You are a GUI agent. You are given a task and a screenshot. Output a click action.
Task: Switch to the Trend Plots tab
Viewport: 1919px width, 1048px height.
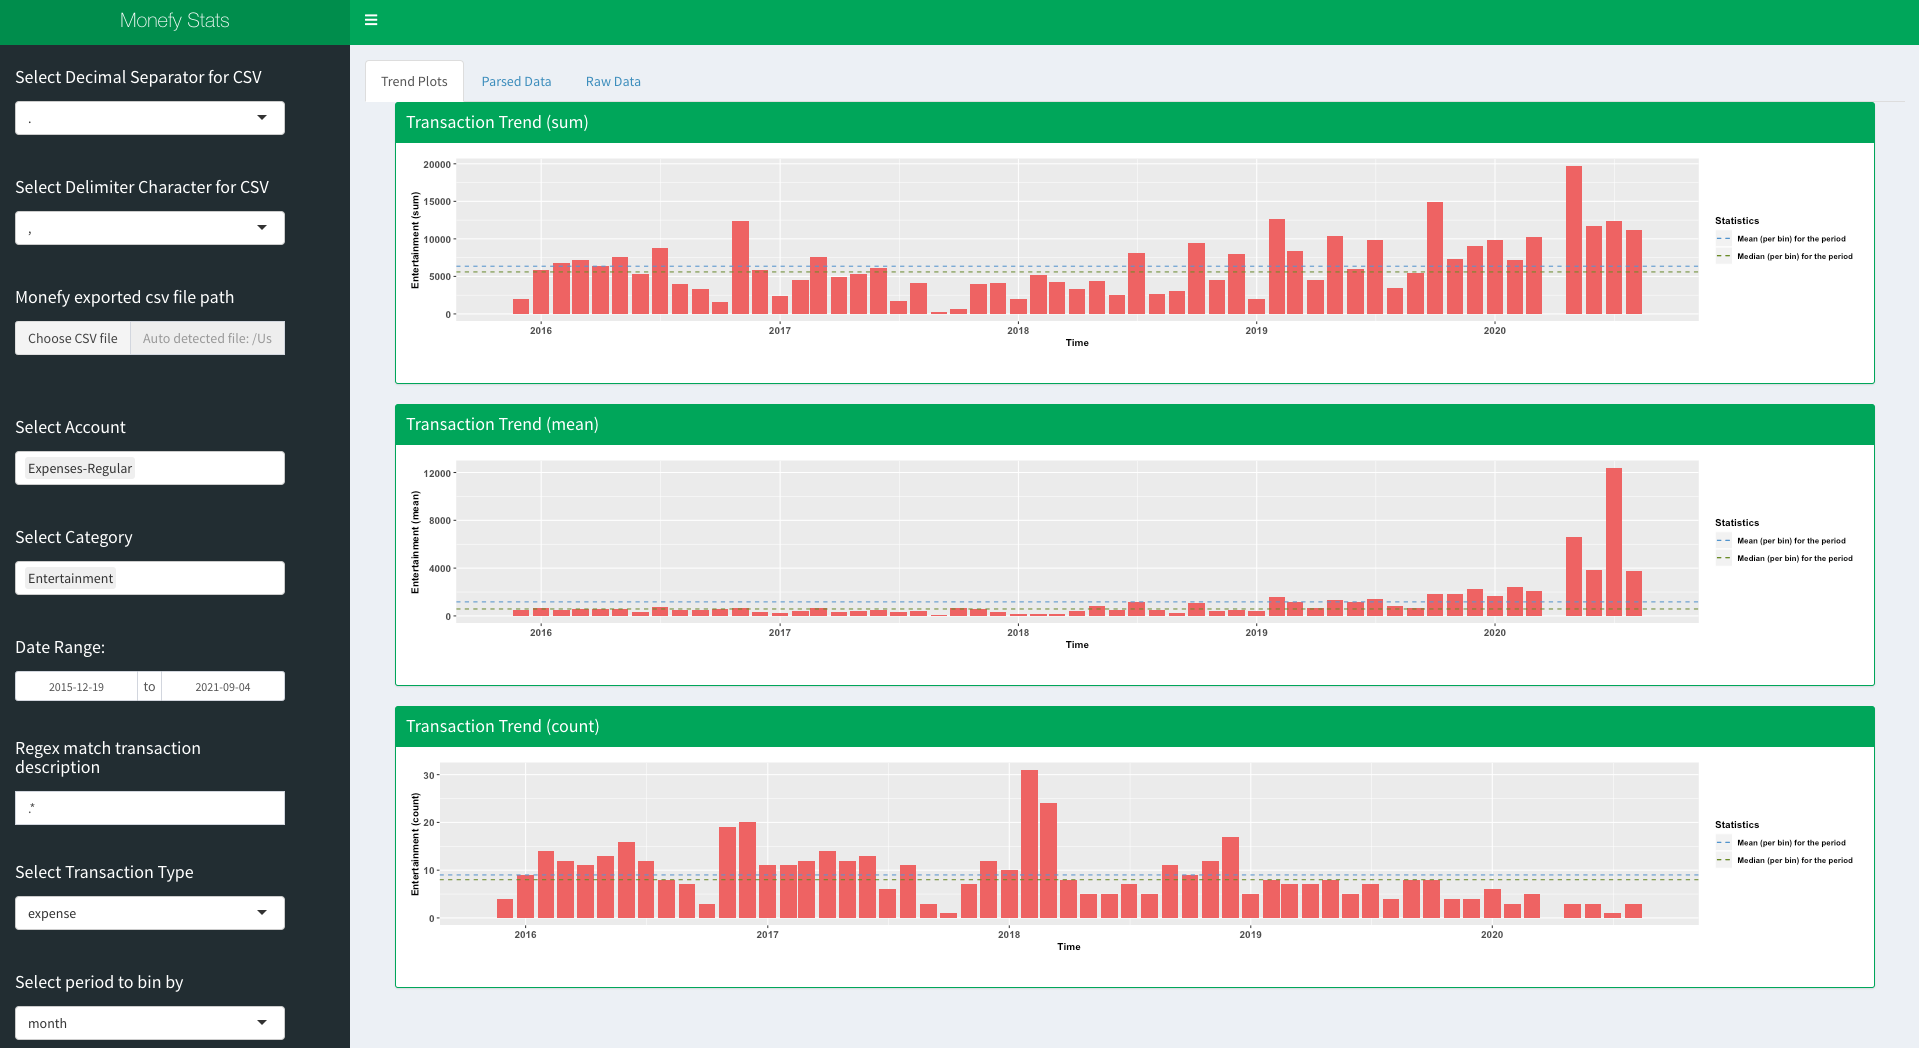[x=414, y=81]
